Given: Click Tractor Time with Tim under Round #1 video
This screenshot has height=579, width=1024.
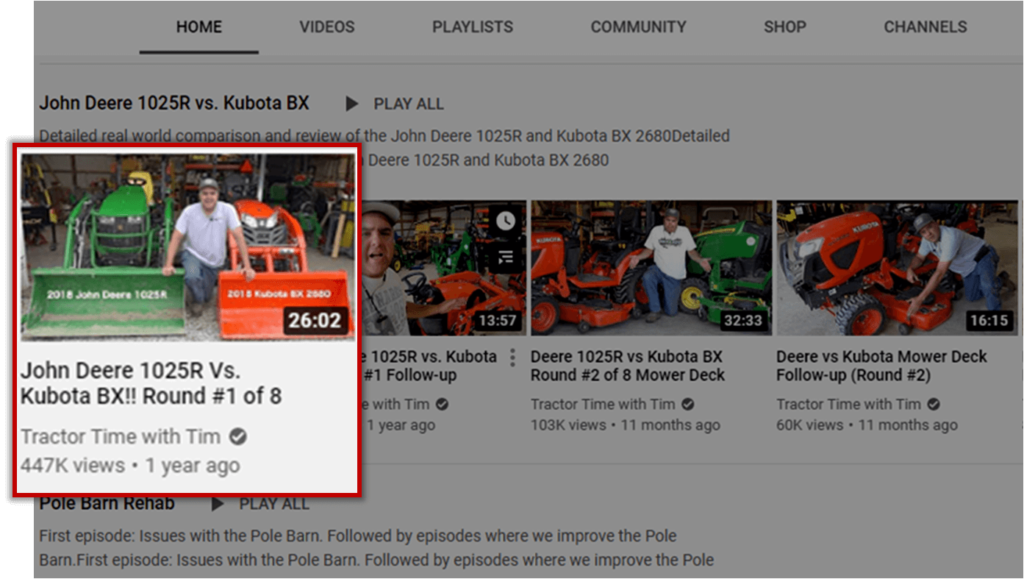Looking at the screenshot, I should [x=120, y=436].
